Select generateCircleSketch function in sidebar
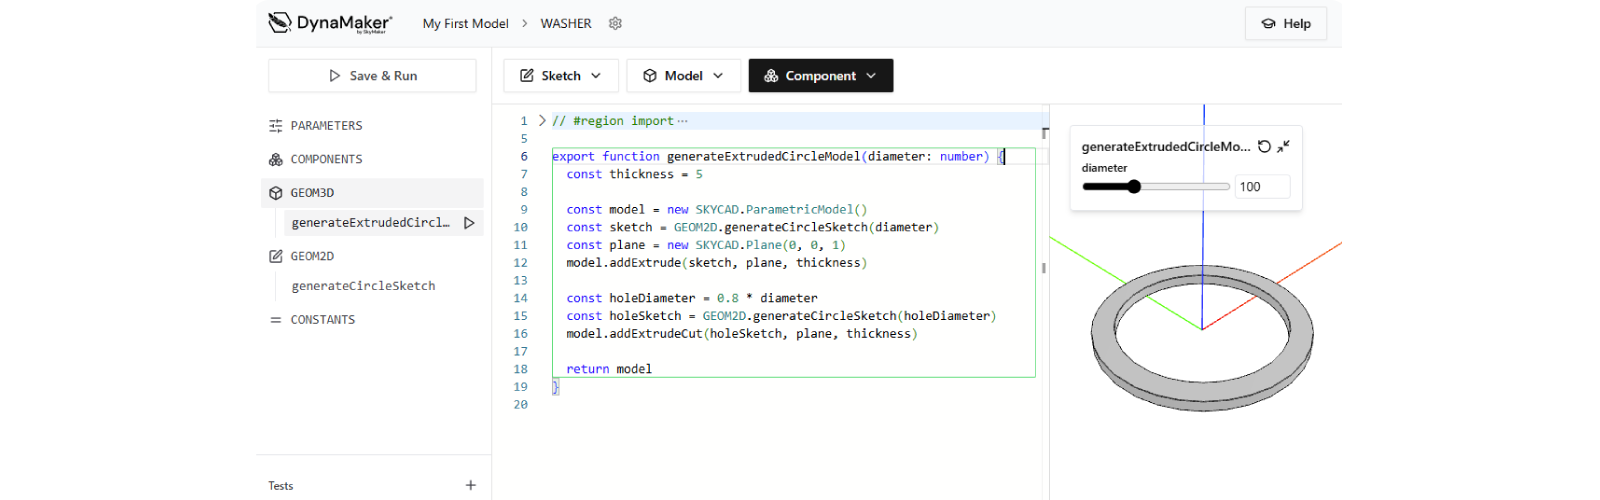The height and width of the screenshot is (500, 1600). (x=363, y=286)
